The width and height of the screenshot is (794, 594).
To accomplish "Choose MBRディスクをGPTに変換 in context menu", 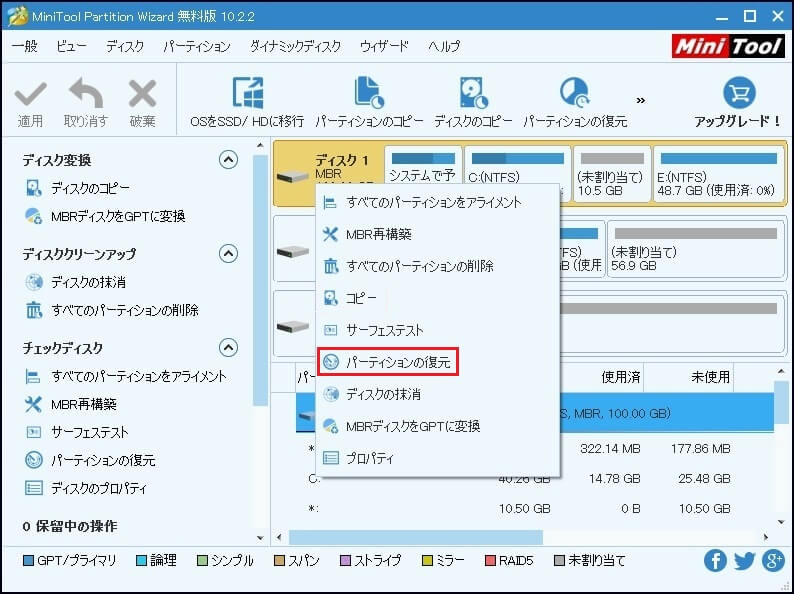I will (438, 426).
